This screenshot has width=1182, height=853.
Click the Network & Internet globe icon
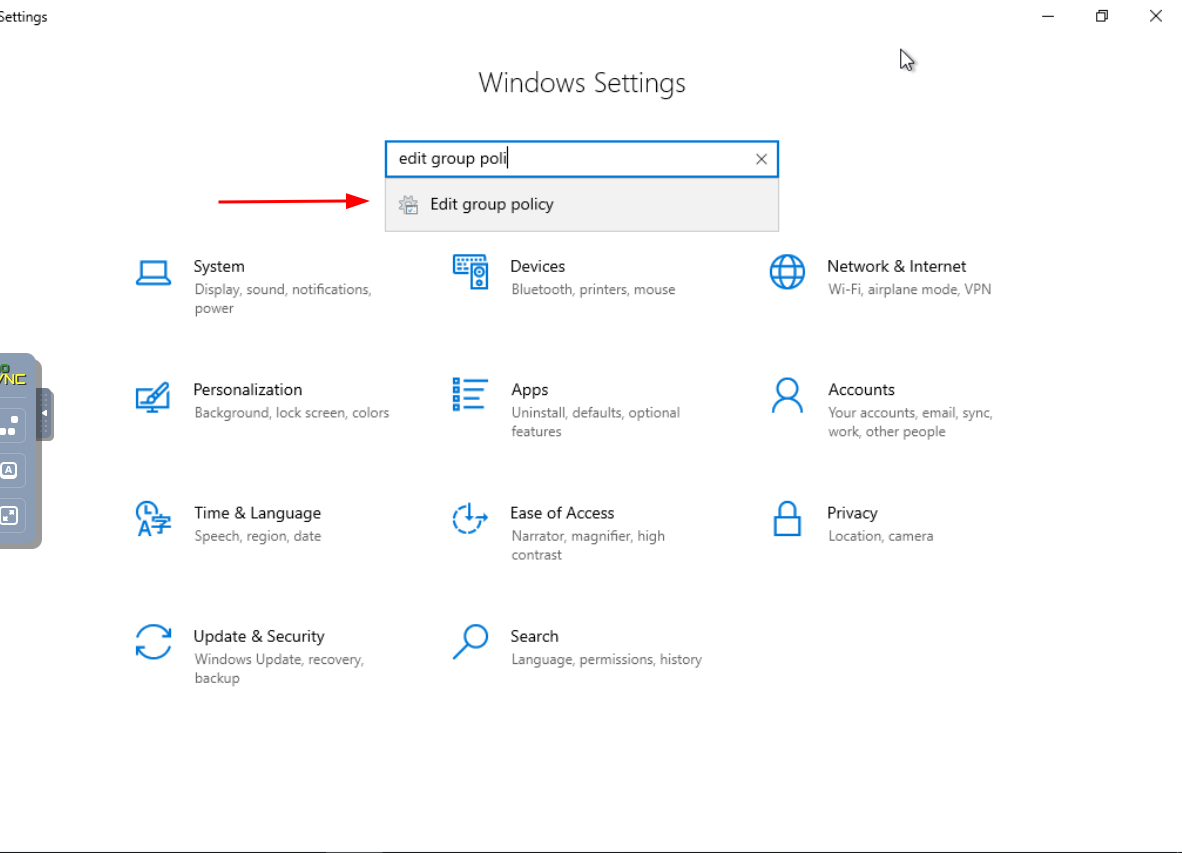787,271
